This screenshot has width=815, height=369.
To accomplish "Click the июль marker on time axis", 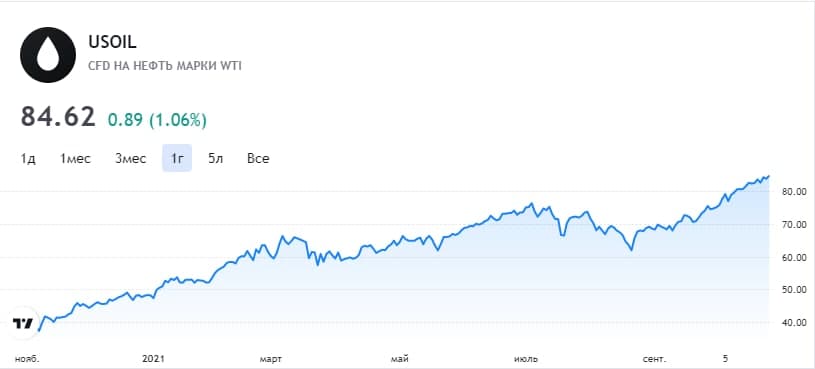I will (x=526, y=359).
